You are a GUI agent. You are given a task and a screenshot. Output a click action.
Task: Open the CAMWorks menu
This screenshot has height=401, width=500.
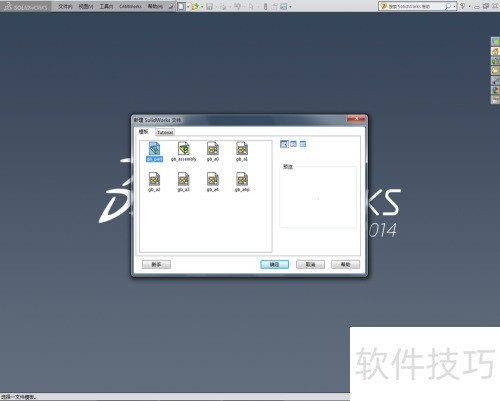[130, 6]
